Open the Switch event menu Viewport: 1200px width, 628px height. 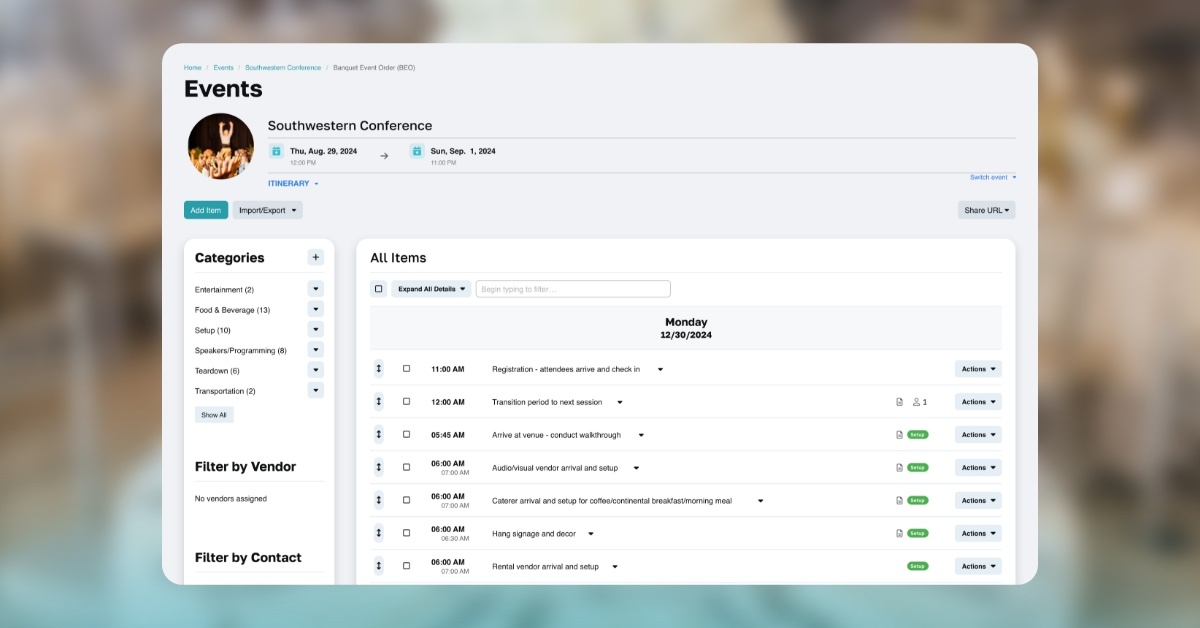[x=993, y=177]
